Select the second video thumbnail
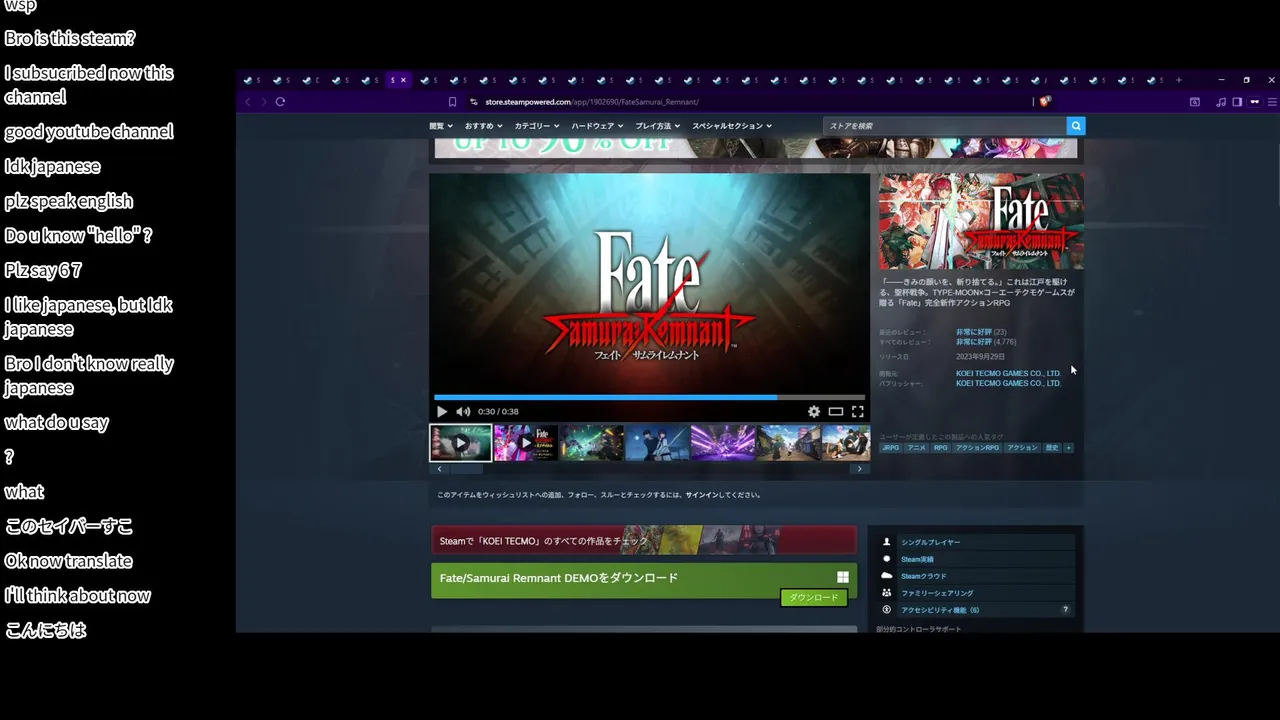This screenshot has width=1280, height=720. [x=526, y=442]
